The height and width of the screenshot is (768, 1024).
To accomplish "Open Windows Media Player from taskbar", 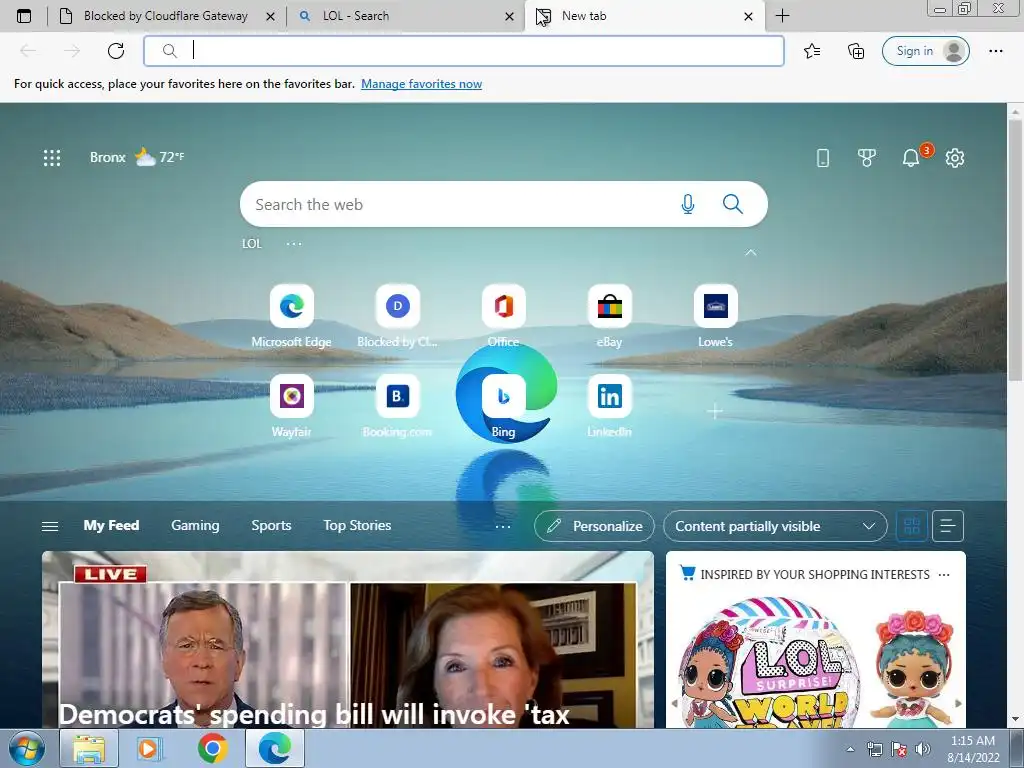I will click(x=150, y=748).
